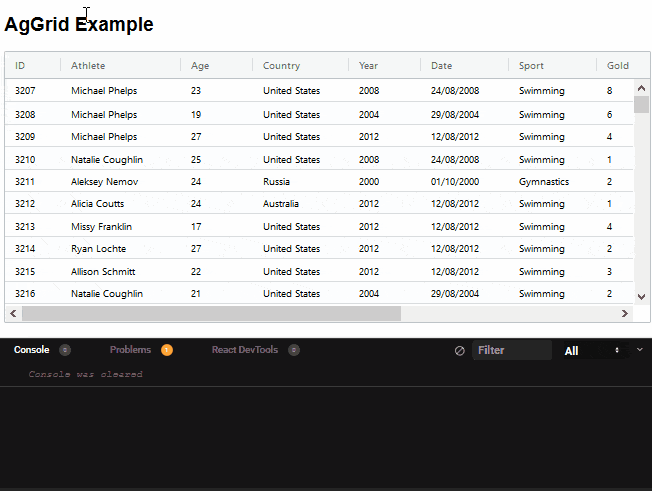Image resolution: width=652 pixels, height=491 pixels.
Task: Click the date 24/08/2008 in row 3207
Action: coord(455,91)
